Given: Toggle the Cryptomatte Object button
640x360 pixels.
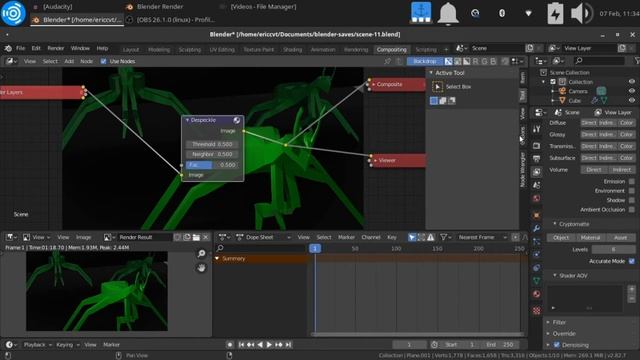Looking at the screenshot, I should tap(560, 238).
